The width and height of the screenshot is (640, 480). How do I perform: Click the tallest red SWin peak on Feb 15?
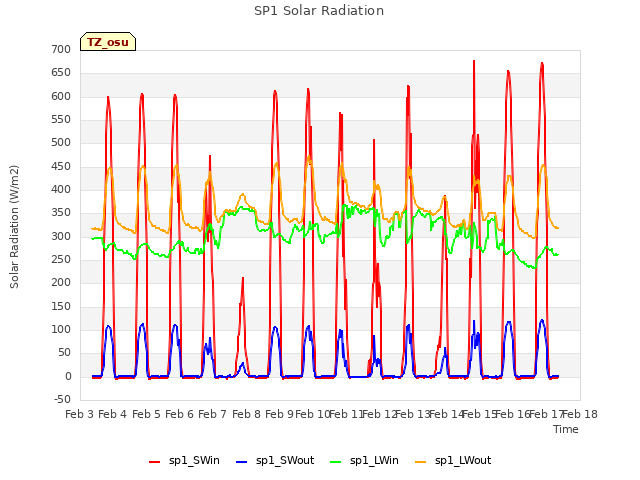[474, 61]
